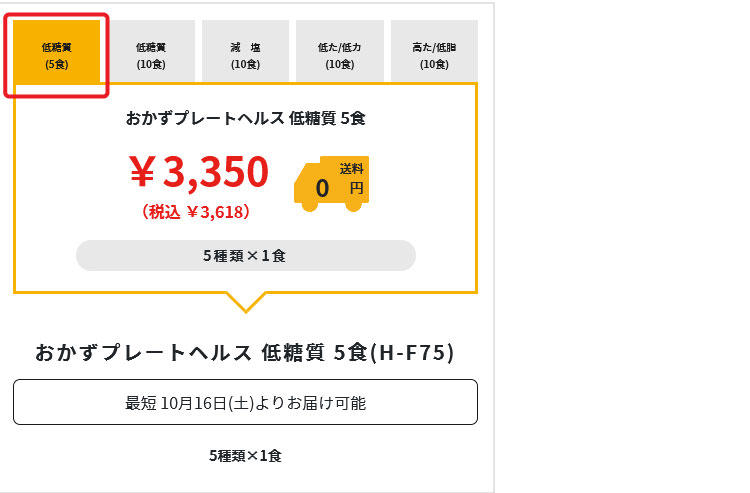
Task: Click the red ¥3,350 price
Action: (199, 172)
